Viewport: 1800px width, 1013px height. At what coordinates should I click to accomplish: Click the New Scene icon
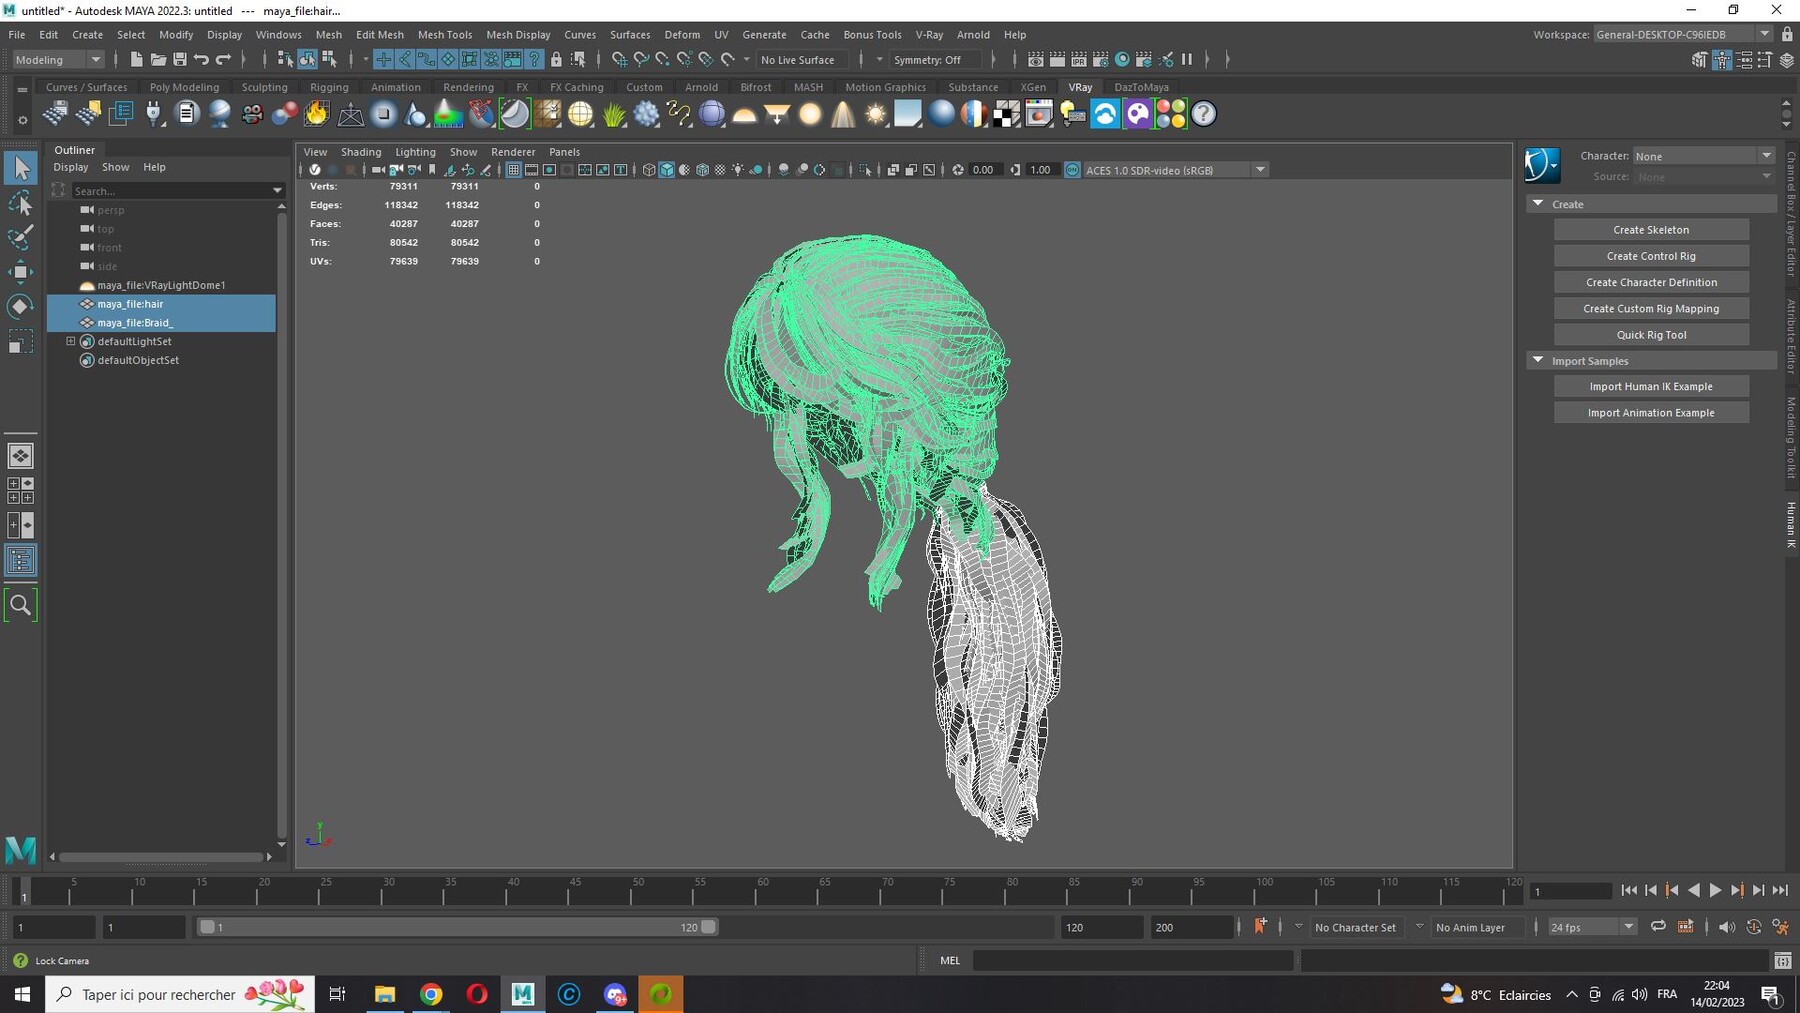tap(136, 60)
